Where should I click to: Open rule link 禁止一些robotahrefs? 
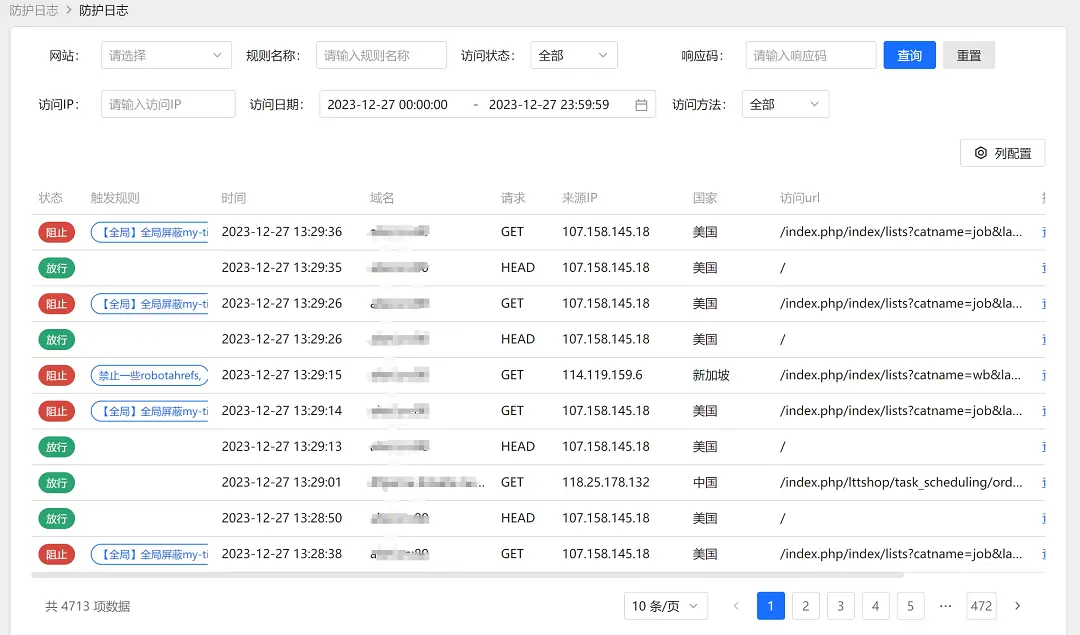click(149, 375)
